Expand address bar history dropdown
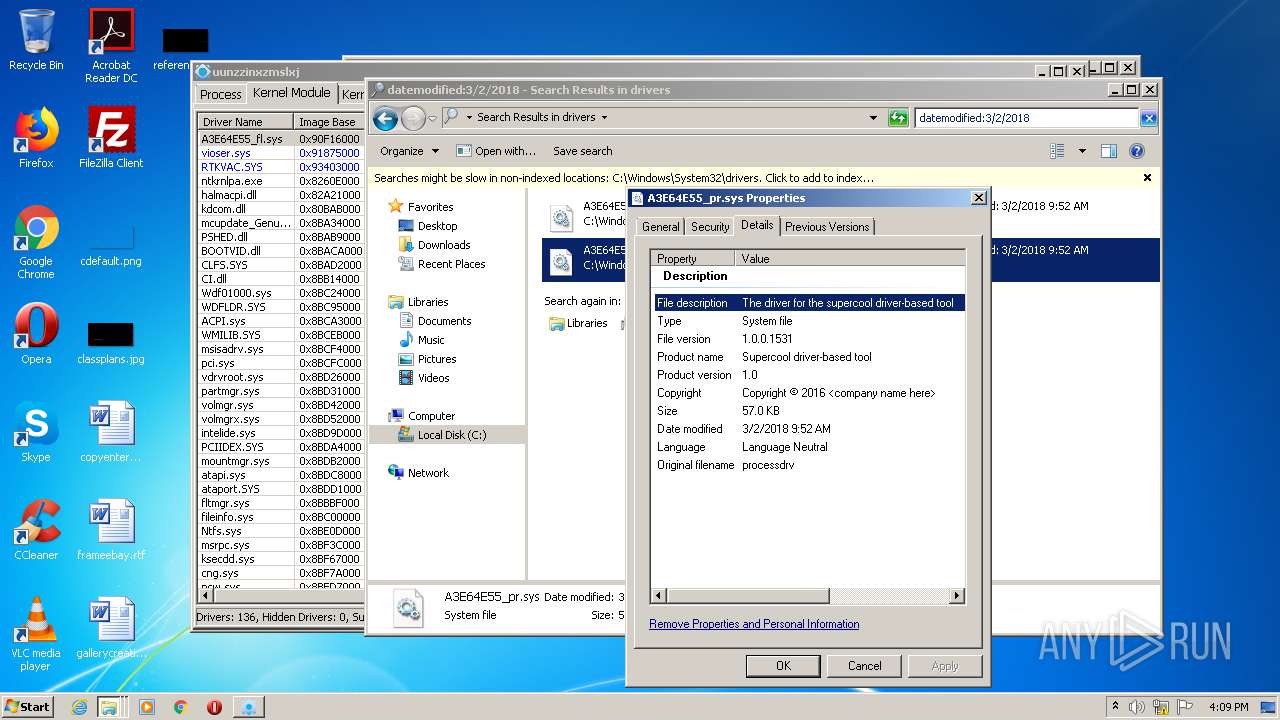This screenshot has width=1280, height=720. [875, 118]
